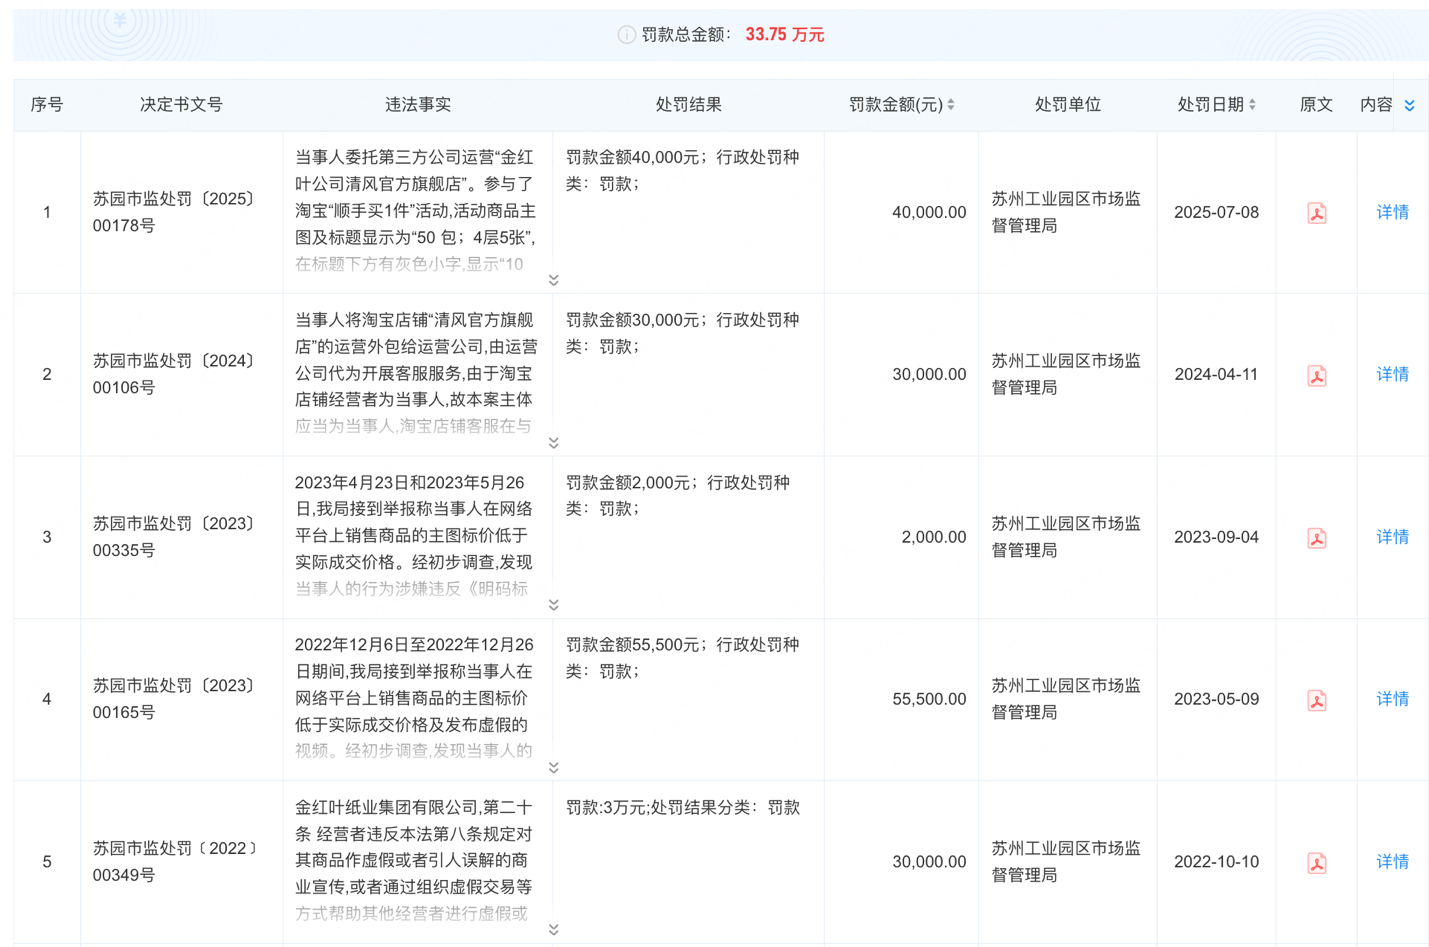Open PDF original for 2024-04-11 penalty
1429x947 pixels.
[1316, 375]
